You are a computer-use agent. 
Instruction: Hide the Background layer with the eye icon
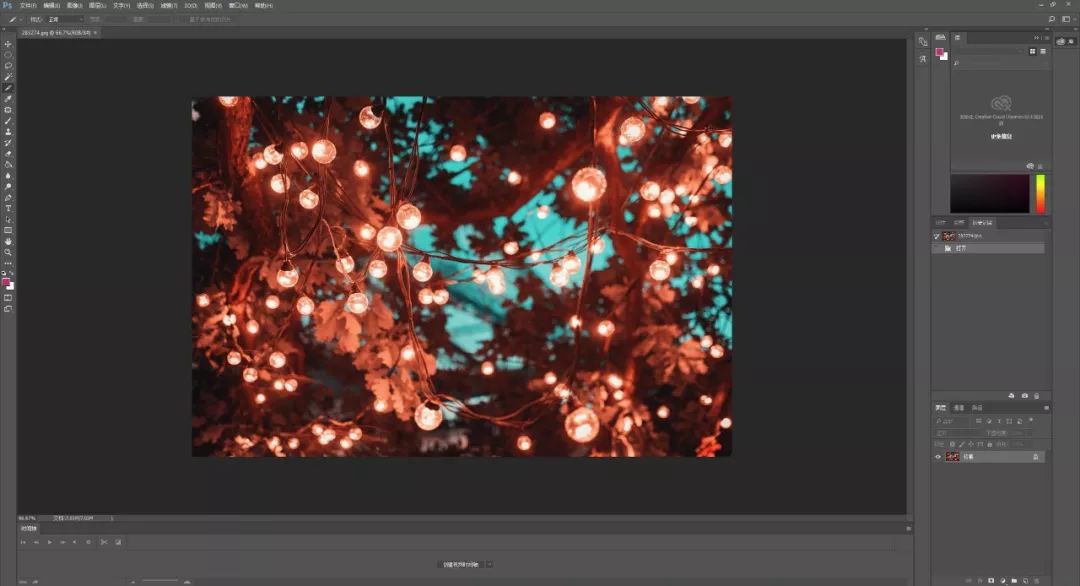click(938, 456)
